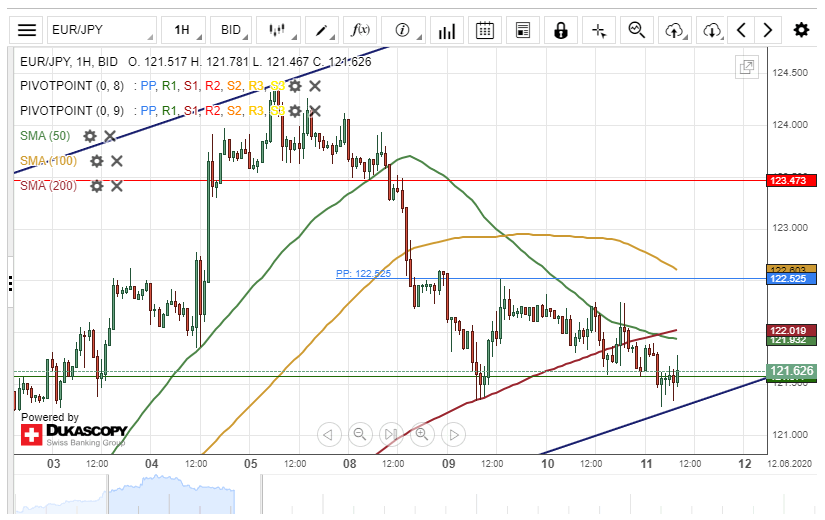Viewport: 825px width, 520px height.
Task: Click the current price 121.626 tag
Action: [x=791, y=371]
